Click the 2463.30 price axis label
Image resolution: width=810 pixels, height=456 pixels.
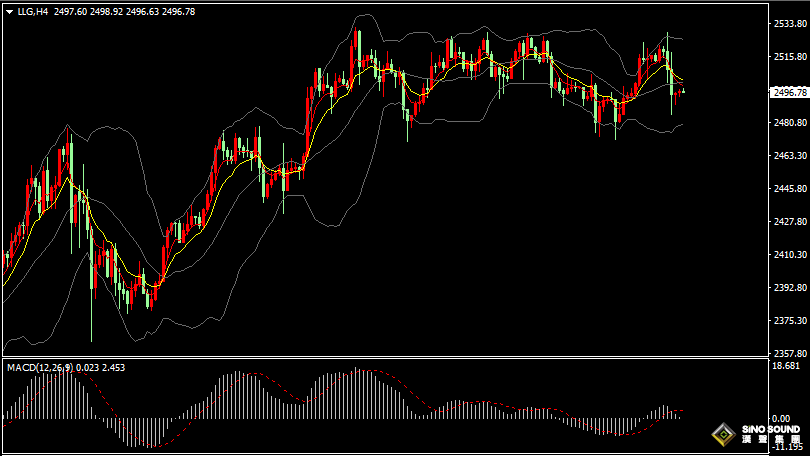pyautogui.click(x=788, y=156)
